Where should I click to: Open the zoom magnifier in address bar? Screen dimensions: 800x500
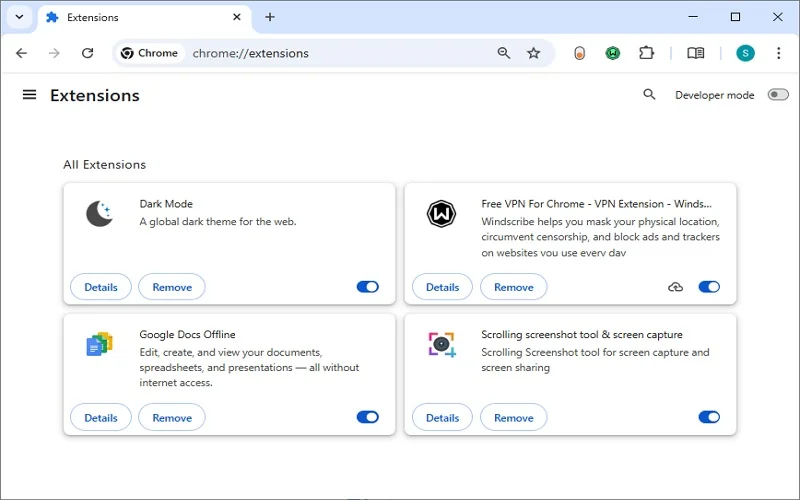pos(504,53)
